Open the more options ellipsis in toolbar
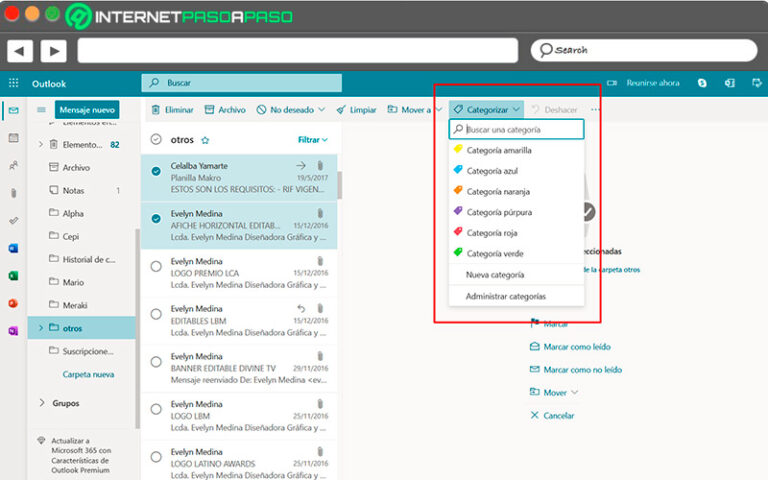Image resolution: width=768 pixels, height=480 pixels. tap(595, 110)
